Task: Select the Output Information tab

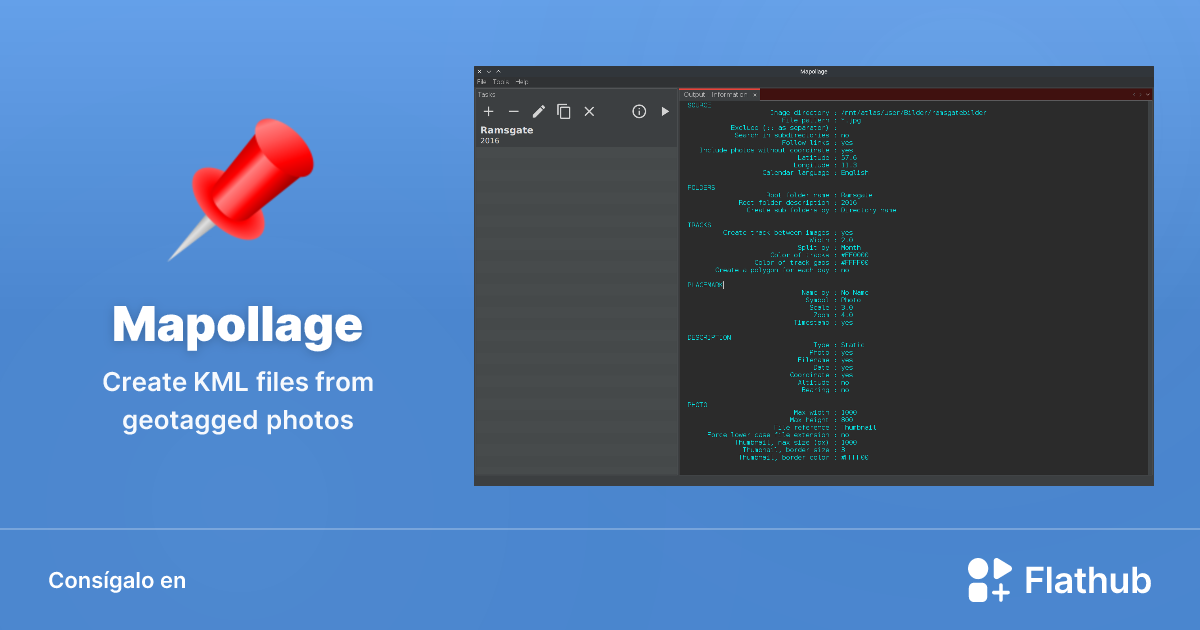Action: point(715,94)
